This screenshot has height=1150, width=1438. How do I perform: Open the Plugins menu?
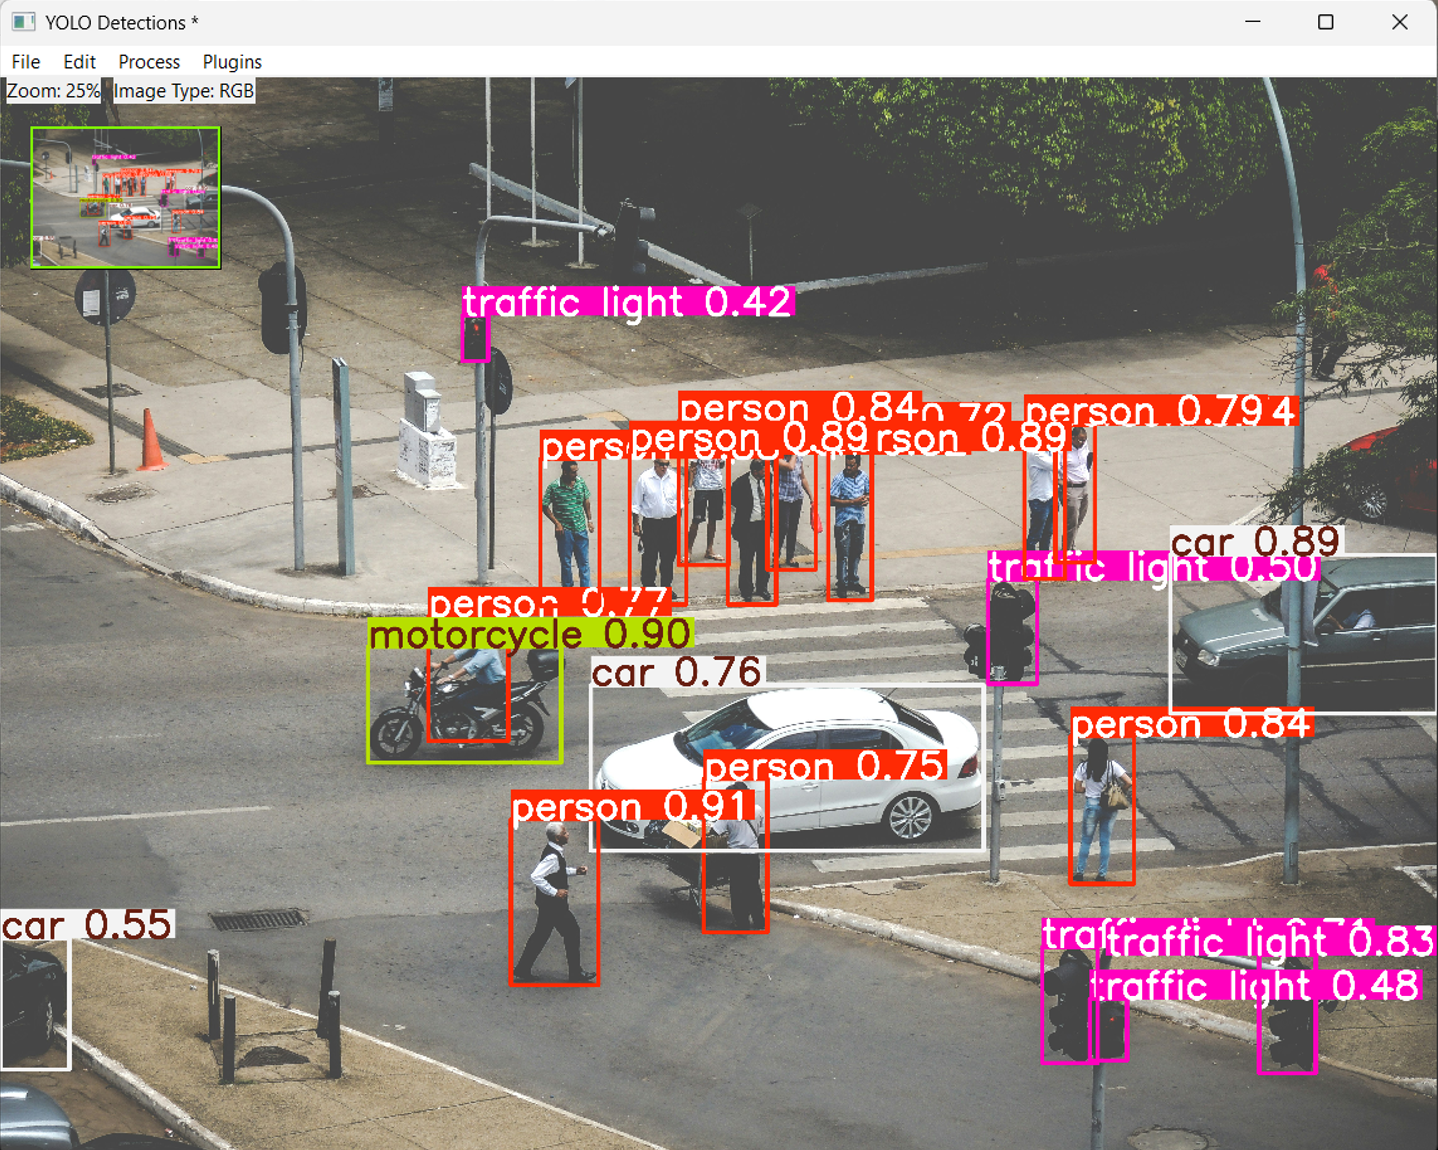(231, 61)
